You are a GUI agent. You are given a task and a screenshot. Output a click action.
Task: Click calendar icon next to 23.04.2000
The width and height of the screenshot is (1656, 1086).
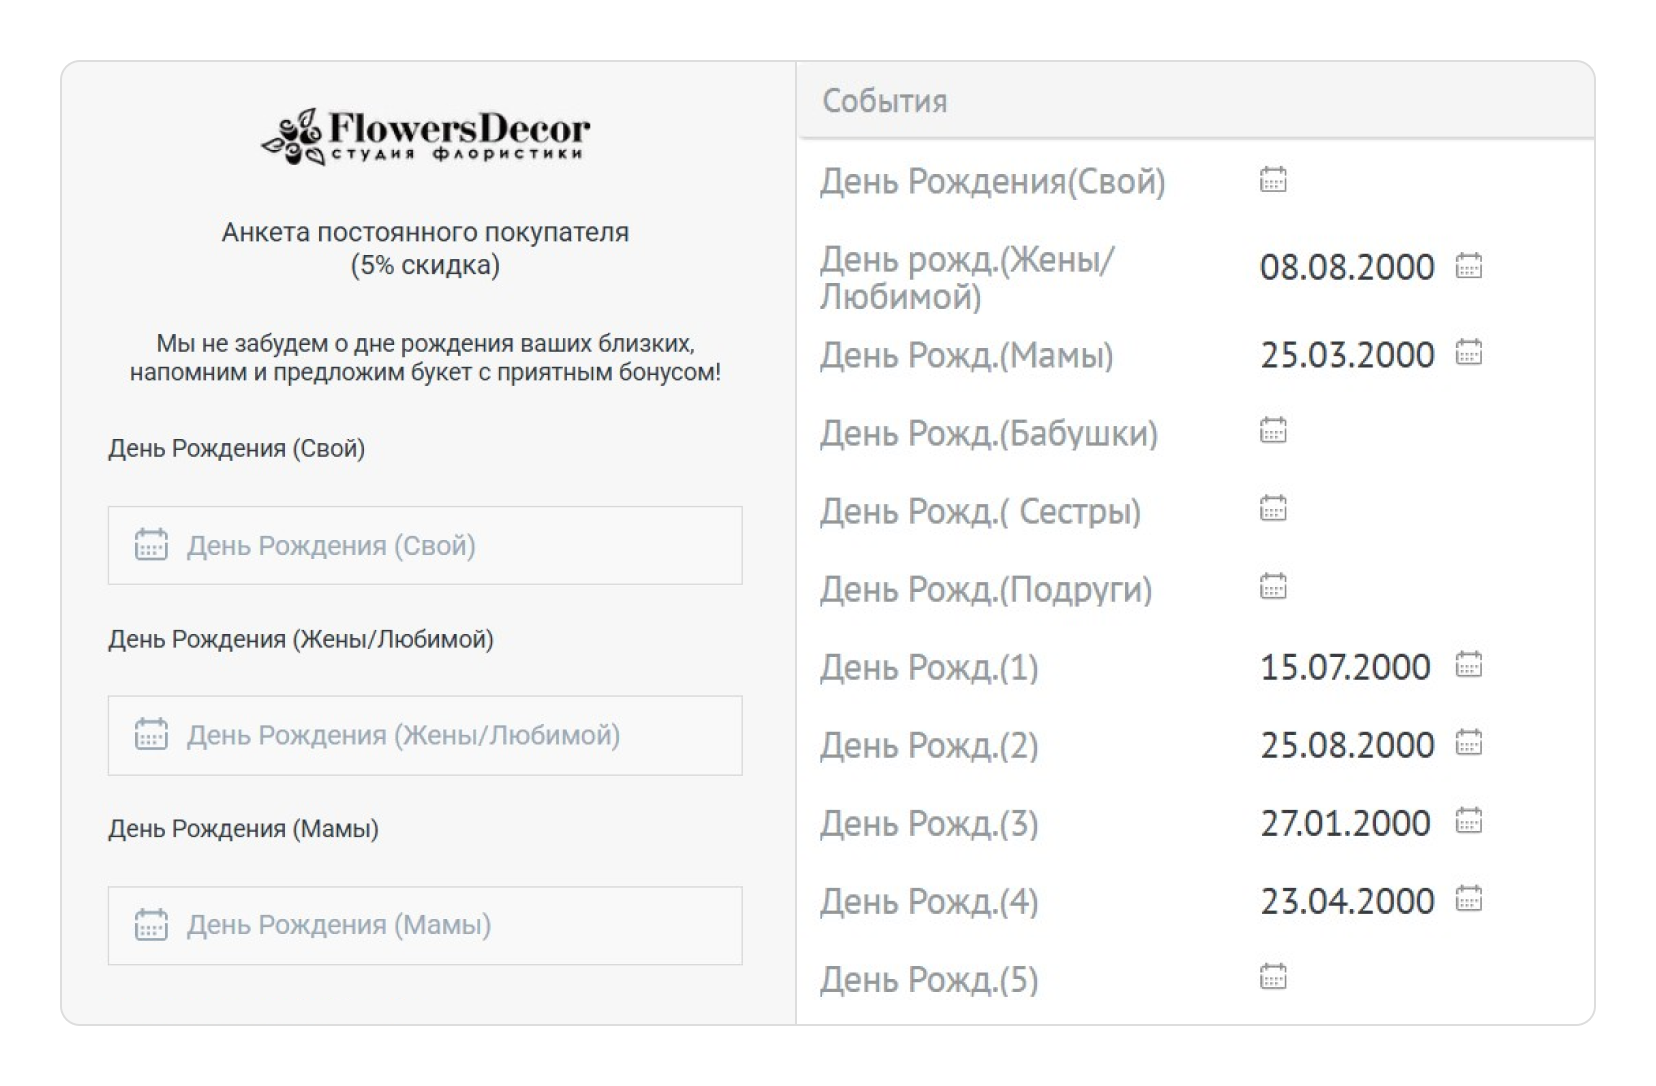point(1468,899)
